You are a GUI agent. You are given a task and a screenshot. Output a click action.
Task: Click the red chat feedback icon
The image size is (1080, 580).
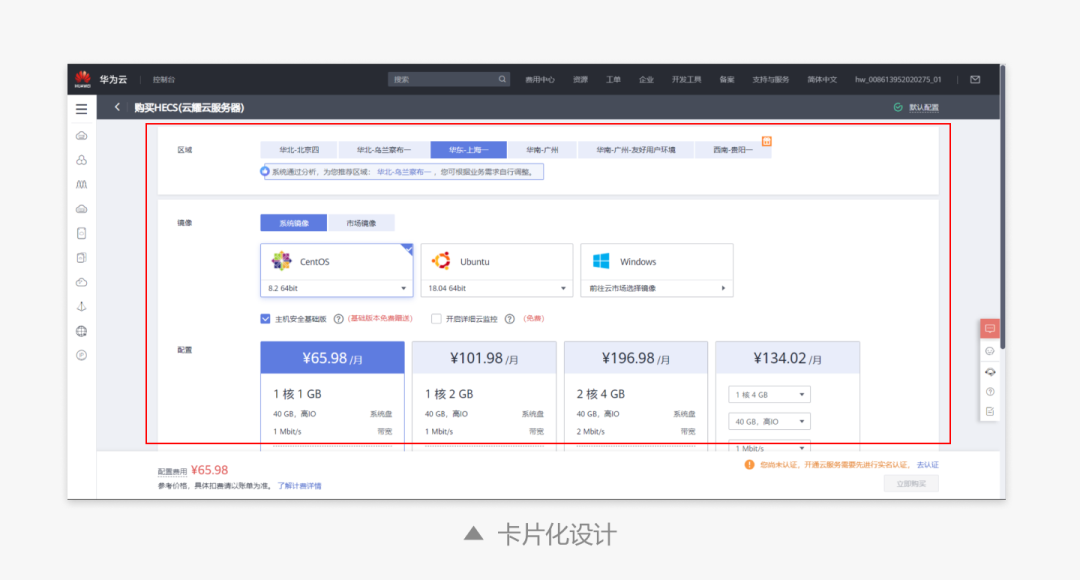(990, 329)
